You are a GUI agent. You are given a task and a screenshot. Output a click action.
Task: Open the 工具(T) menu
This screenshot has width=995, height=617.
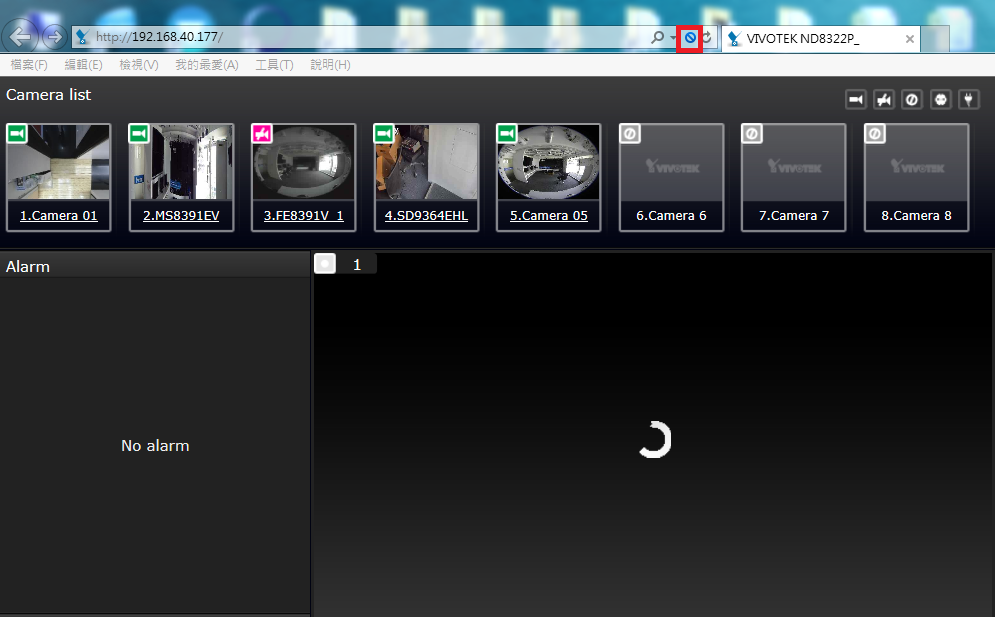tap(274, 65)
